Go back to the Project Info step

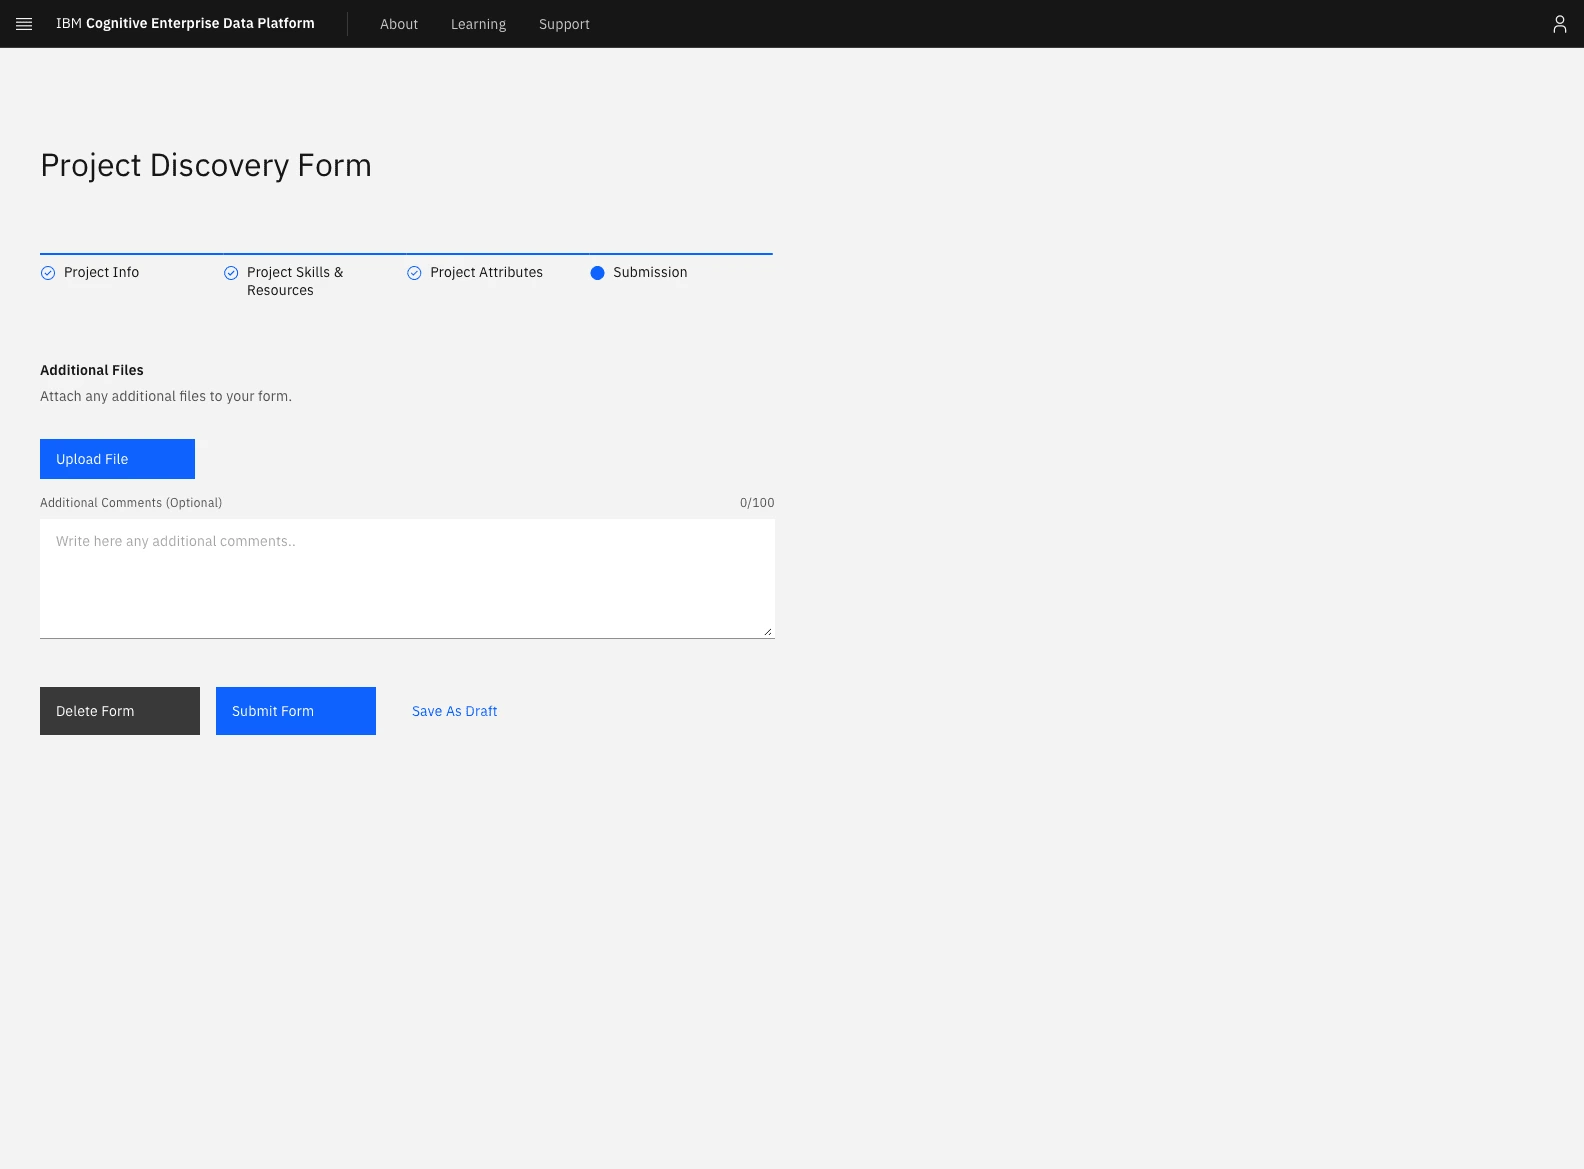(101, 272)
